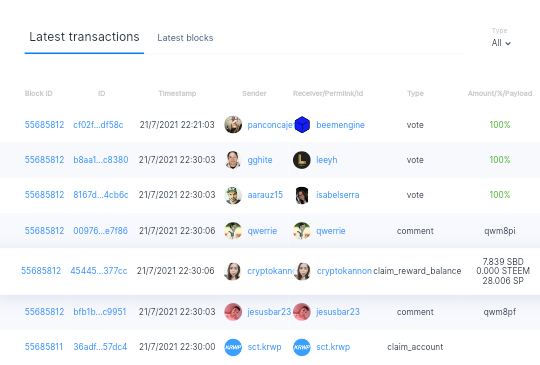Click the qwm8pf payload text
This screenshot has width=540, height=365.
500,312
